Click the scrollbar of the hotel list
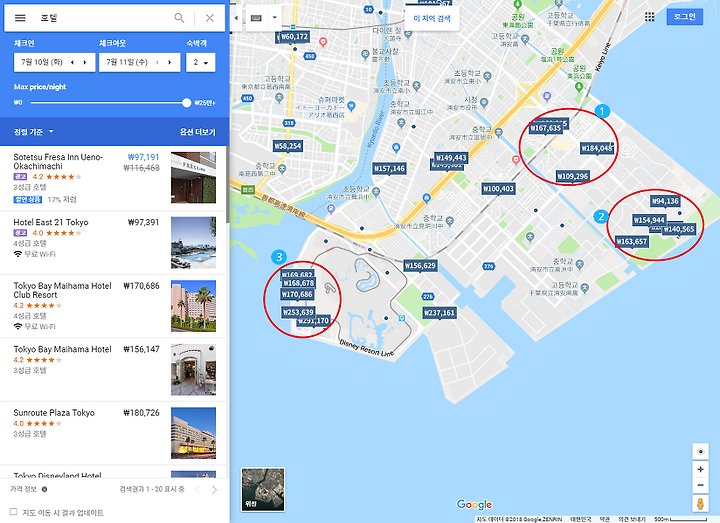The width and height of the screenshot is (720, 523). click(x=227, y=184)
